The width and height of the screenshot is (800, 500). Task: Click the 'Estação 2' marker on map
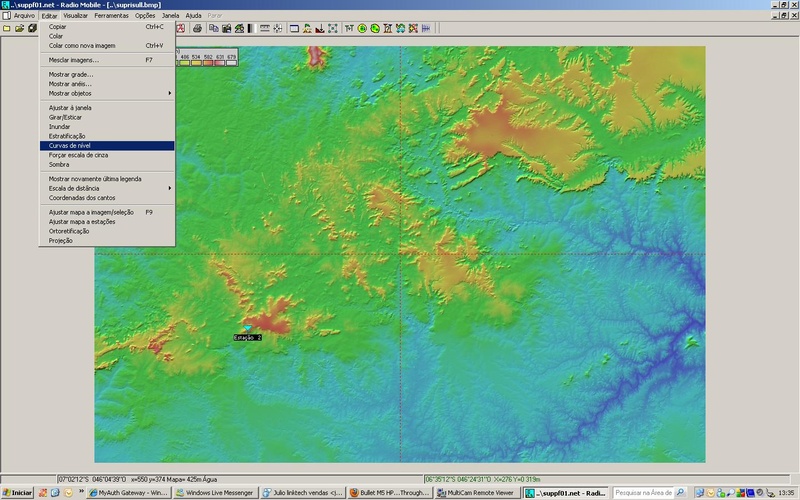pyautogui.click(x=247, y=330)
